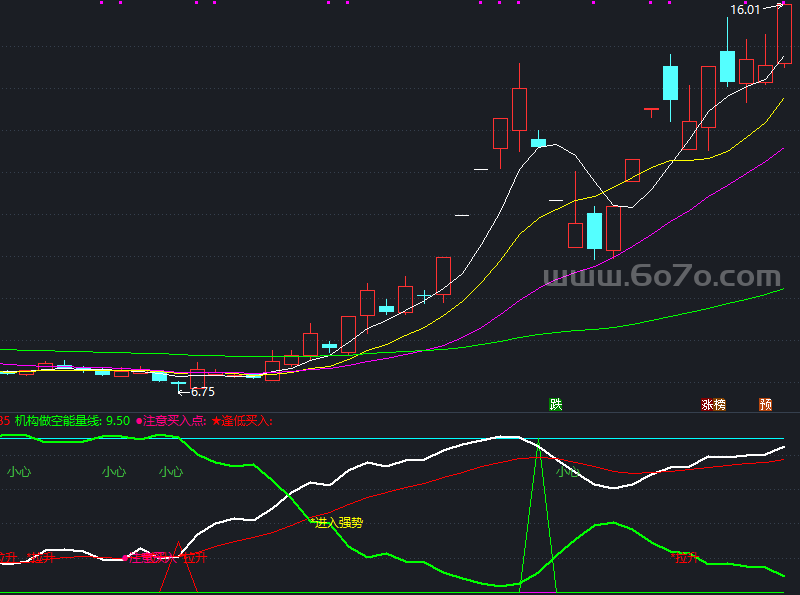800x595 pixels.
Task: Select the 注意买入点 legend entry
Action: 170,421
